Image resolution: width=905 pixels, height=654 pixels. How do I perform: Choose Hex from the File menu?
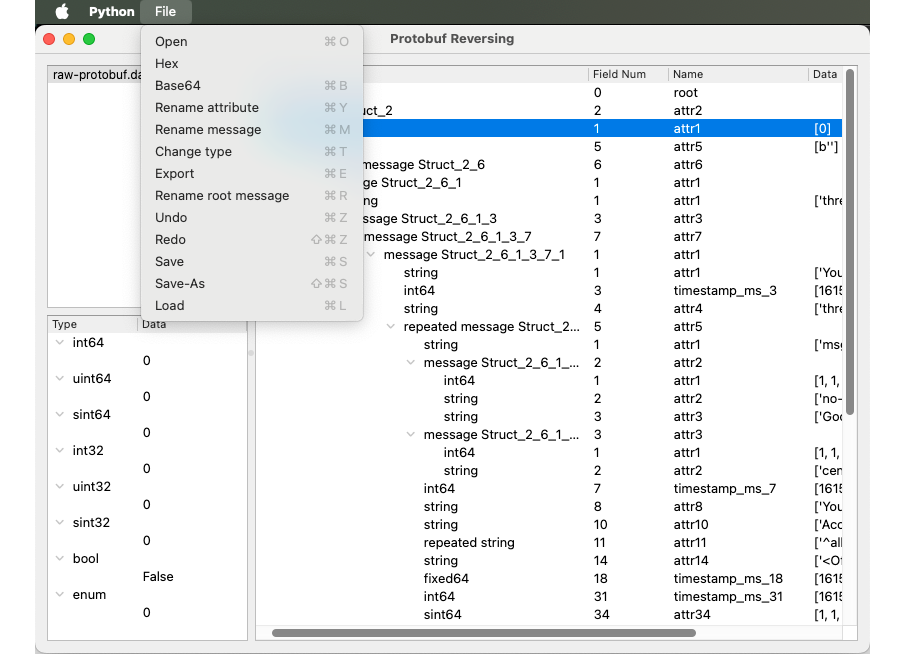coord(252,63)
